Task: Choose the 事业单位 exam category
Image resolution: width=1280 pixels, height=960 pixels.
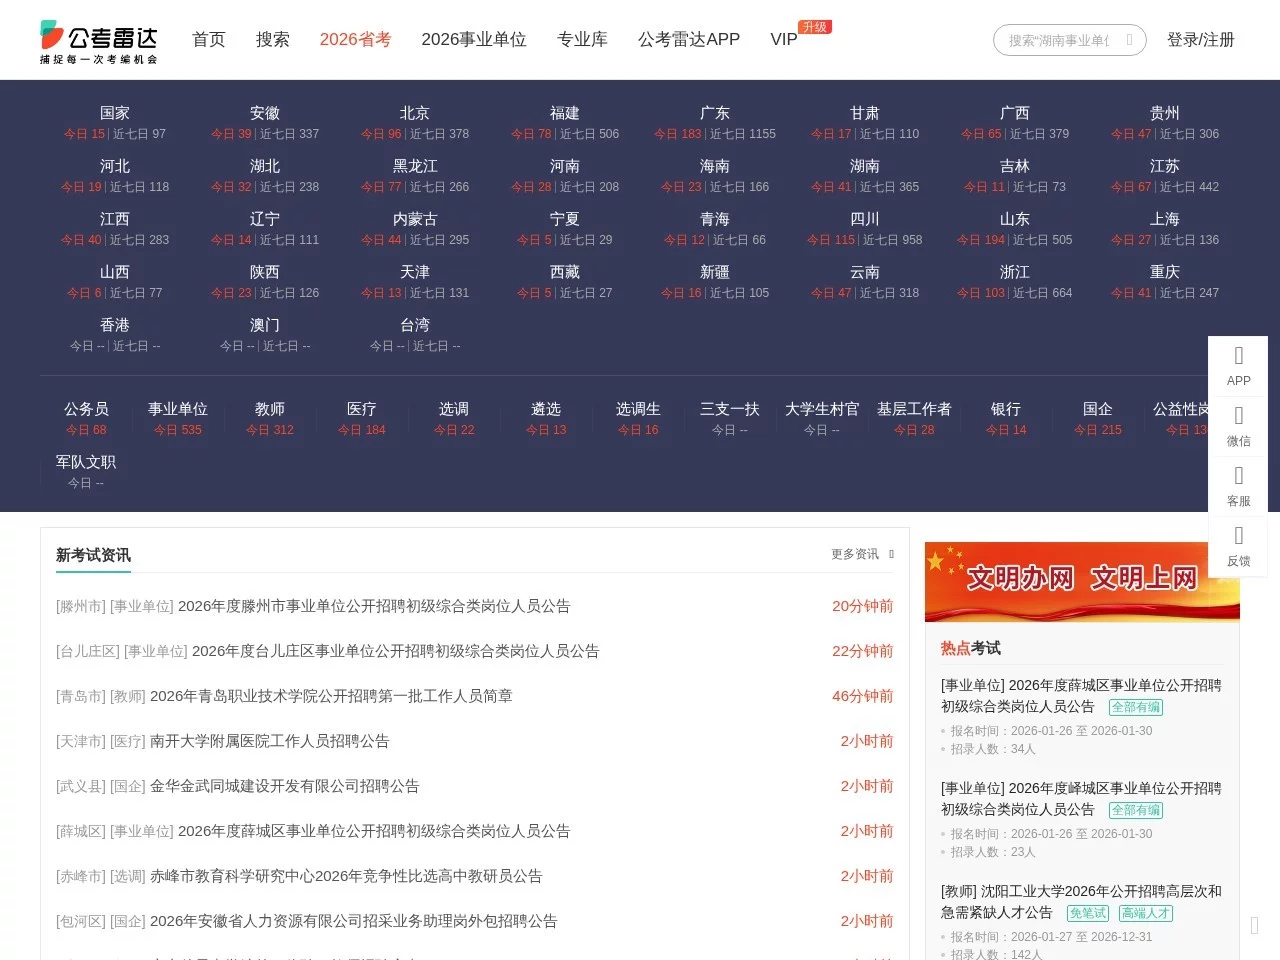Action: tap(178, 410)
